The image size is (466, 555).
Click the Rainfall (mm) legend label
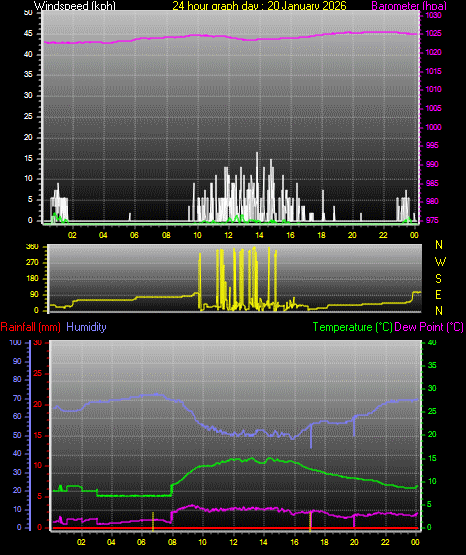30,327
